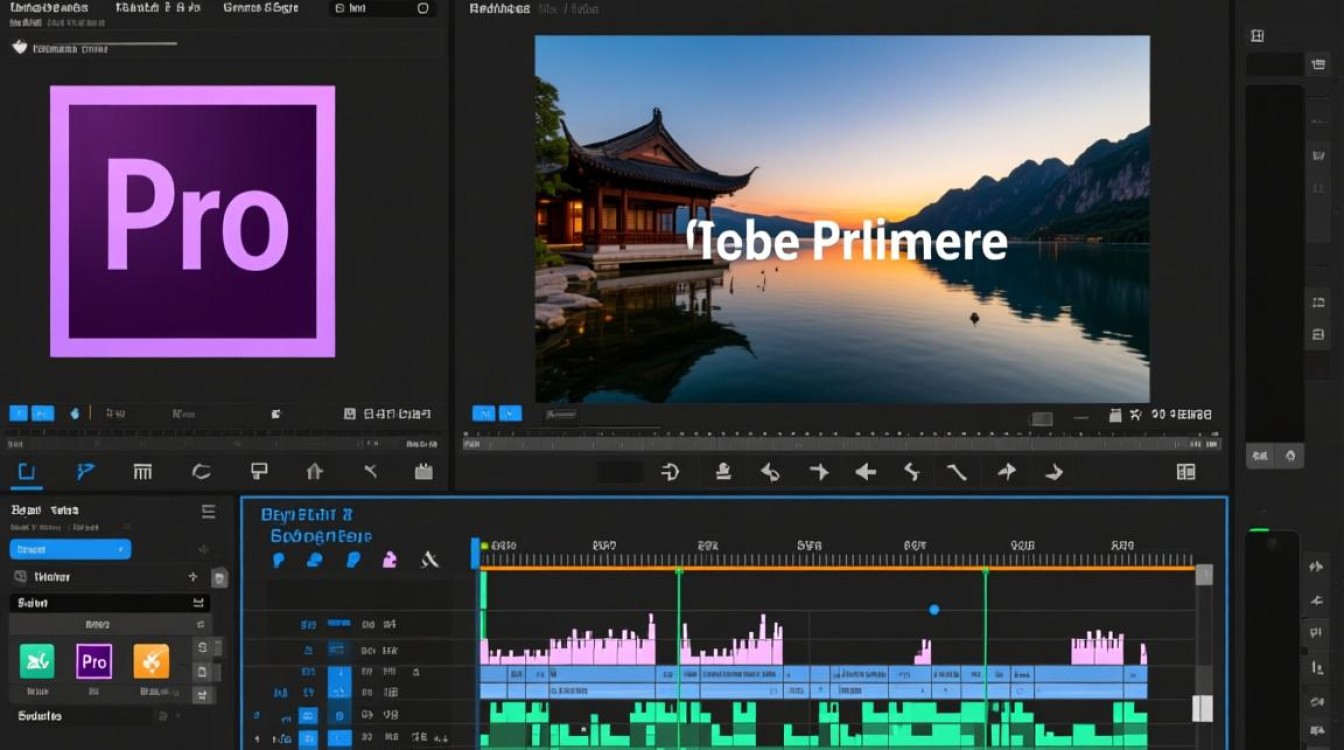This screenshot has width=1344, height=750.
Task: Open the split-panel layout icon right of transport row
Action: [x=1186, y=472]
